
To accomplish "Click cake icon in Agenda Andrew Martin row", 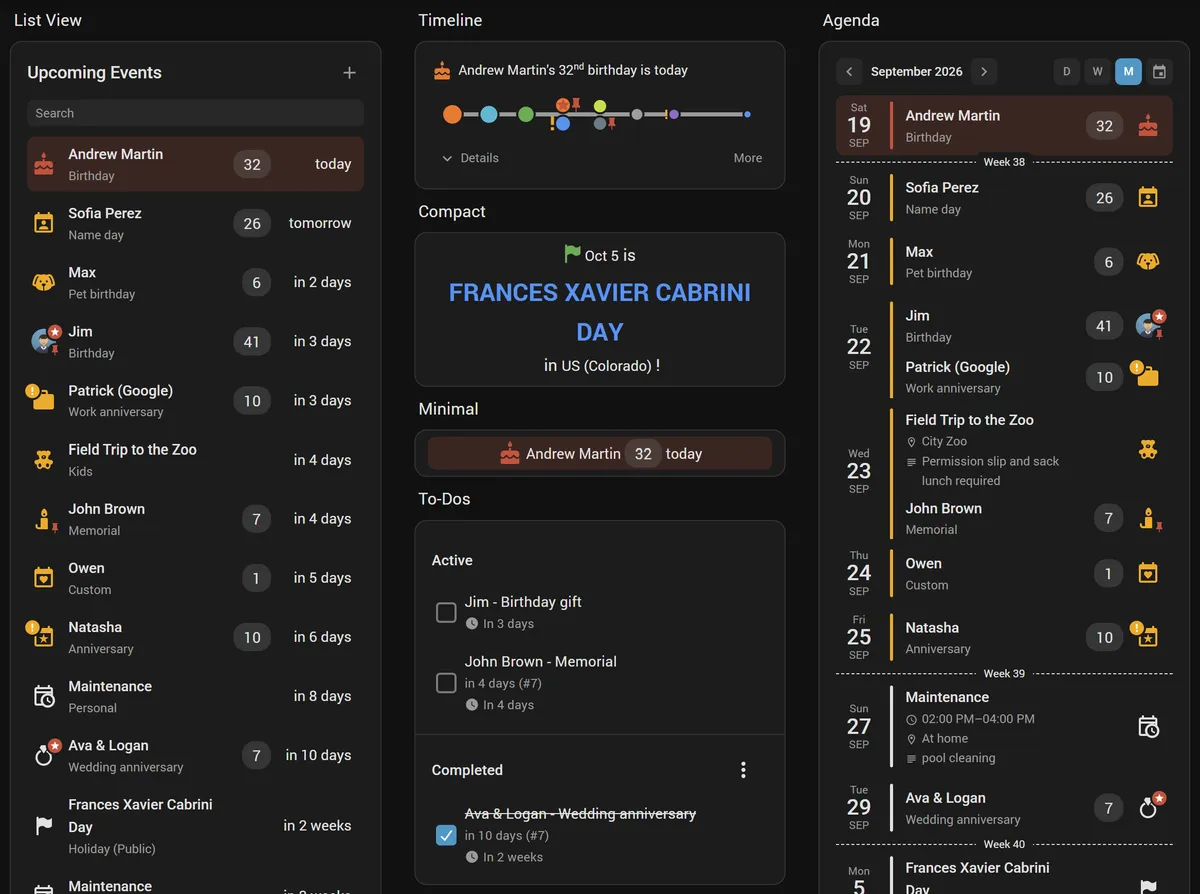I will [1148, 126].
